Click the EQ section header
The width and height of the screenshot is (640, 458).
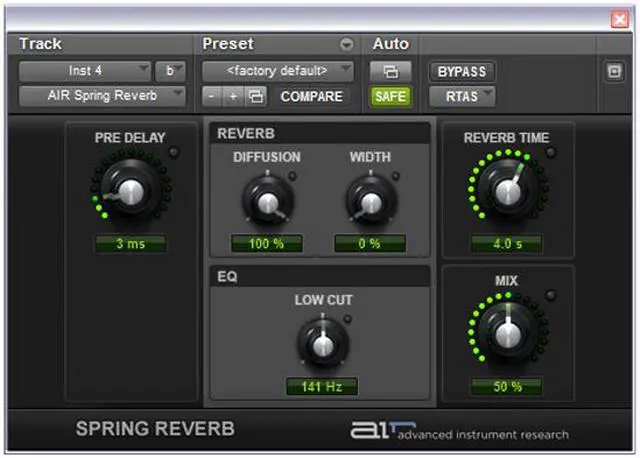click(x=320, y=276)
